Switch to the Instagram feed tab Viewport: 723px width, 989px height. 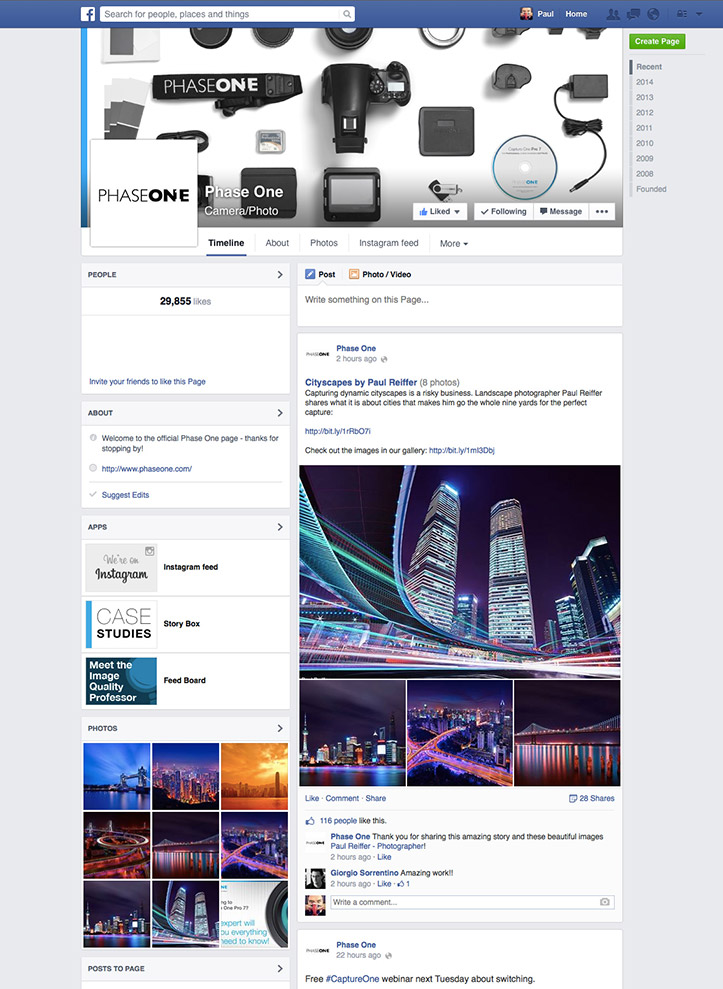tap(389, 243)
